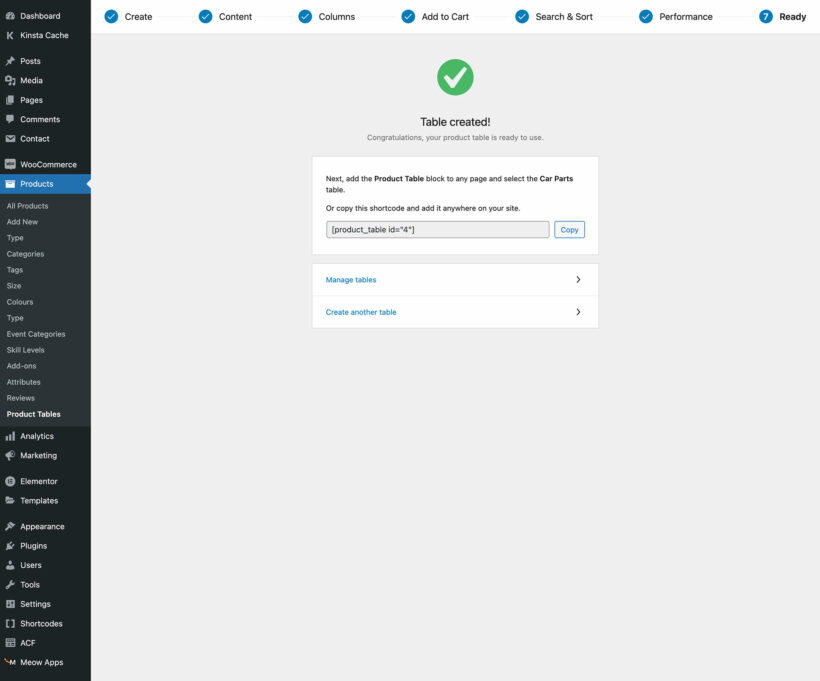This screenshot has width=820, height=681.
Task: Select Product Tables in Products submenu
Action: [33, 414]
